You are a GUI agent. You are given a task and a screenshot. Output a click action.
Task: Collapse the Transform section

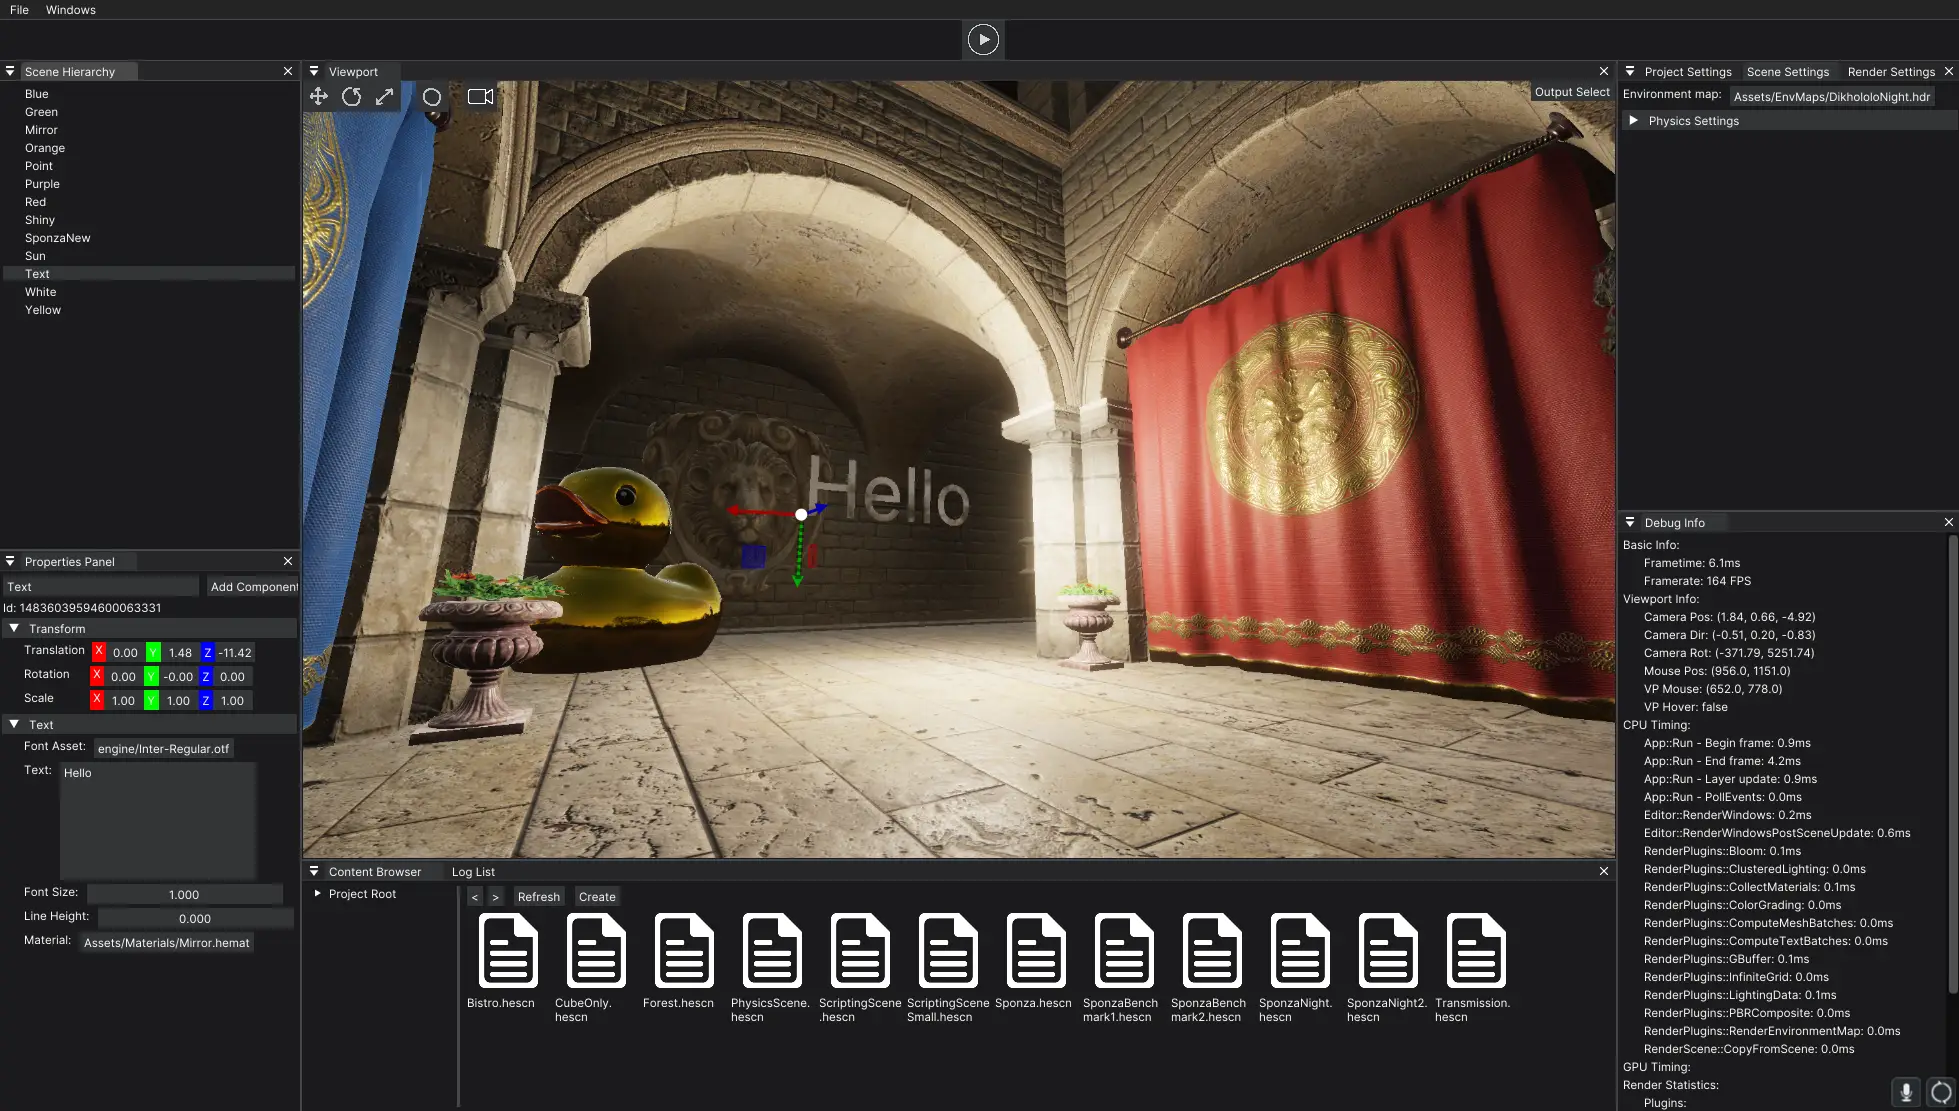[x=15, y=628]
